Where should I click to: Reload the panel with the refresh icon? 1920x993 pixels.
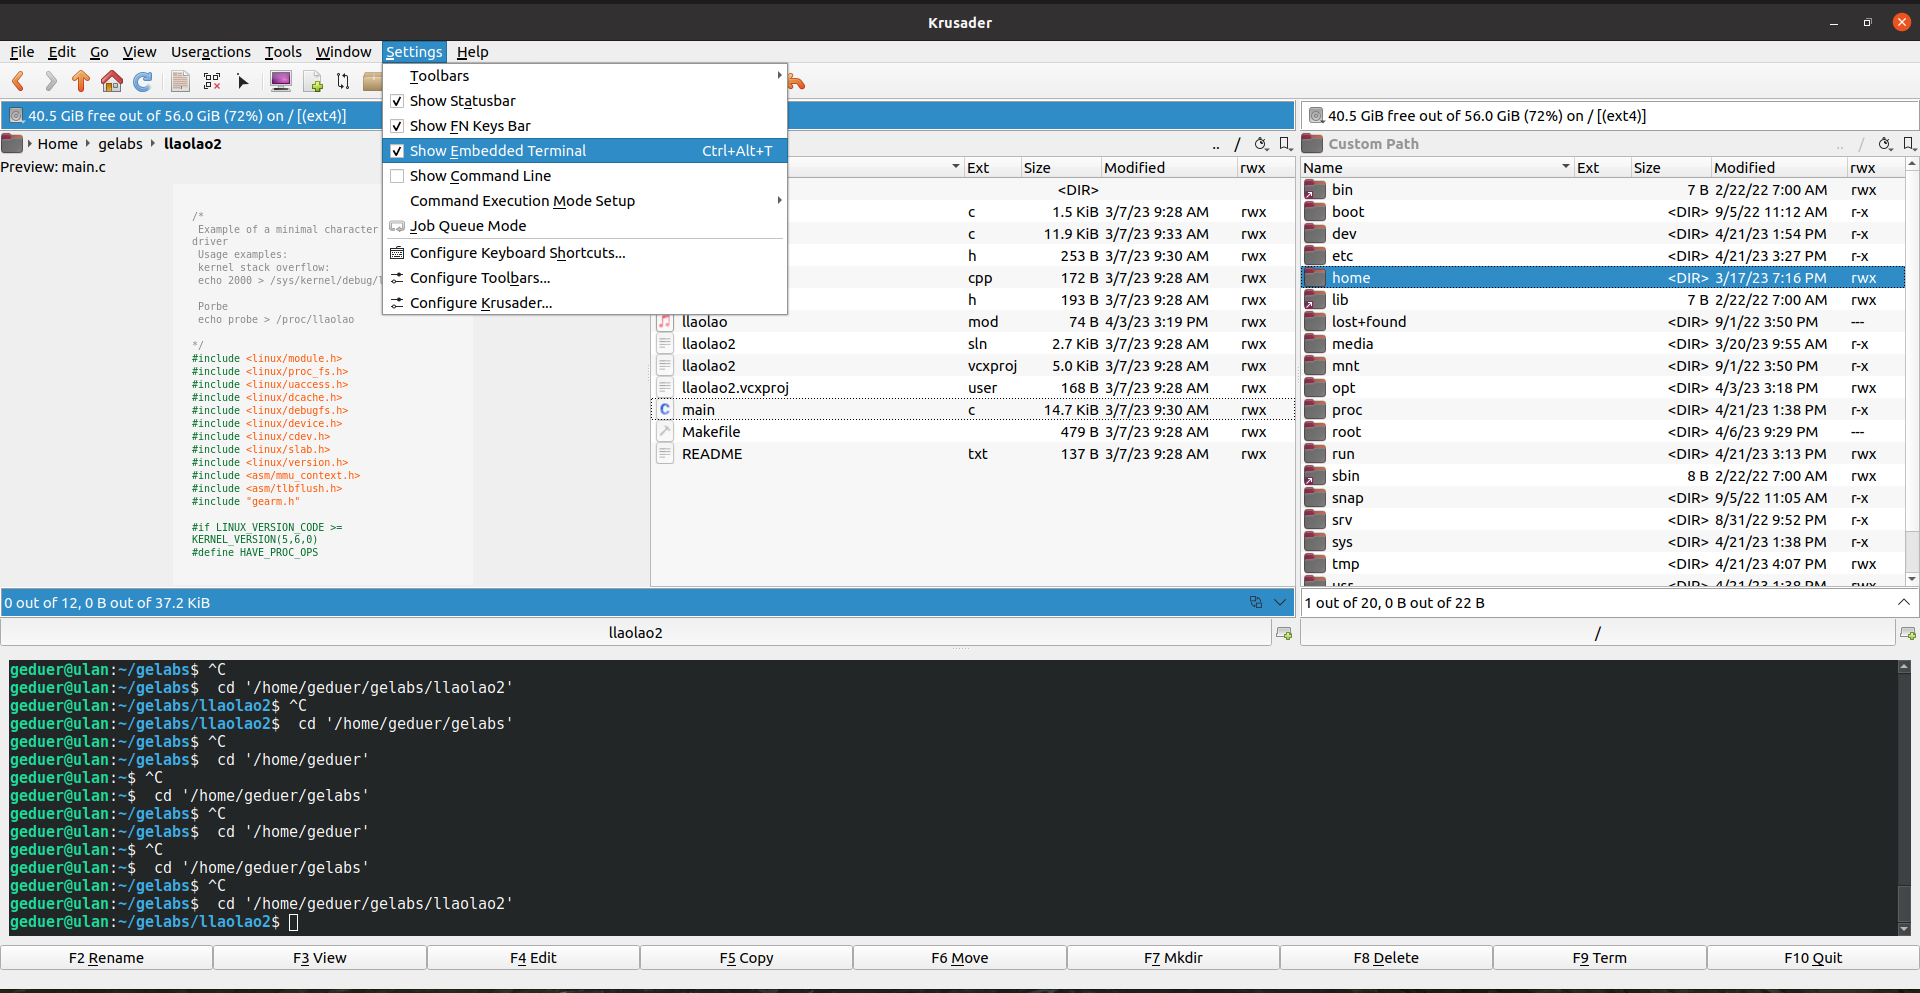143,81
